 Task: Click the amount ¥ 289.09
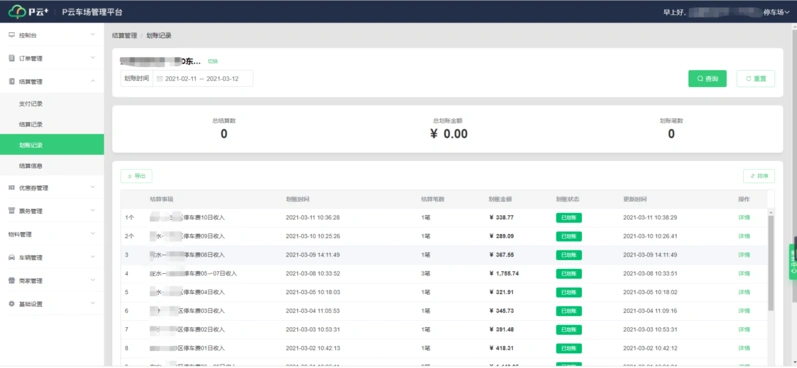click(501, 236)
